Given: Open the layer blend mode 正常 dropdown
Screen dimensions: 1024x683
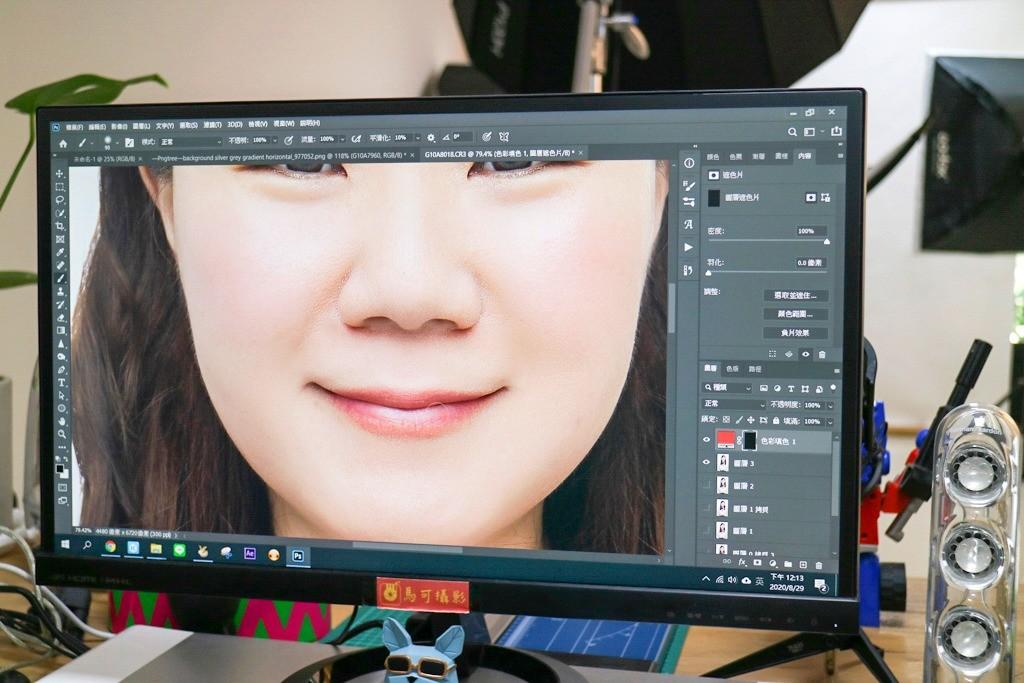Looking at the screenshot, I should coord(733,404).
